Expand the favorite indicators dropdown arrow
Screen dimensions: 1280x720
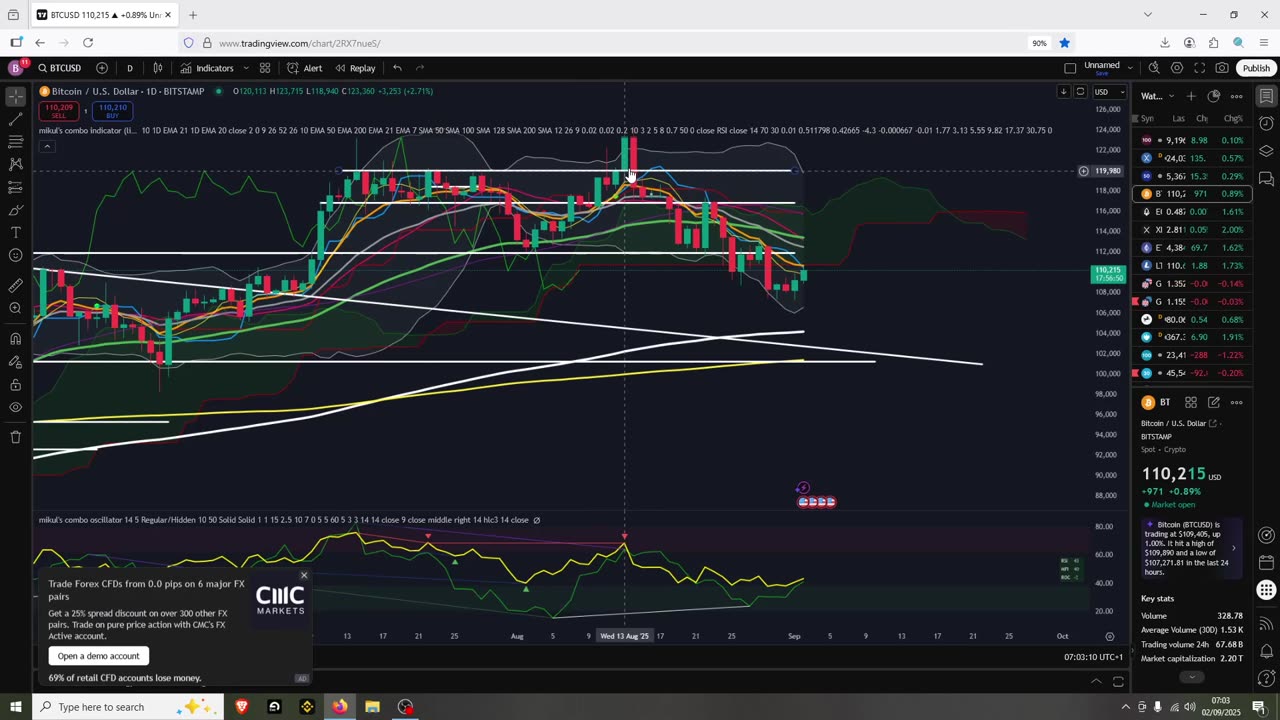click(x=246, y=68)
